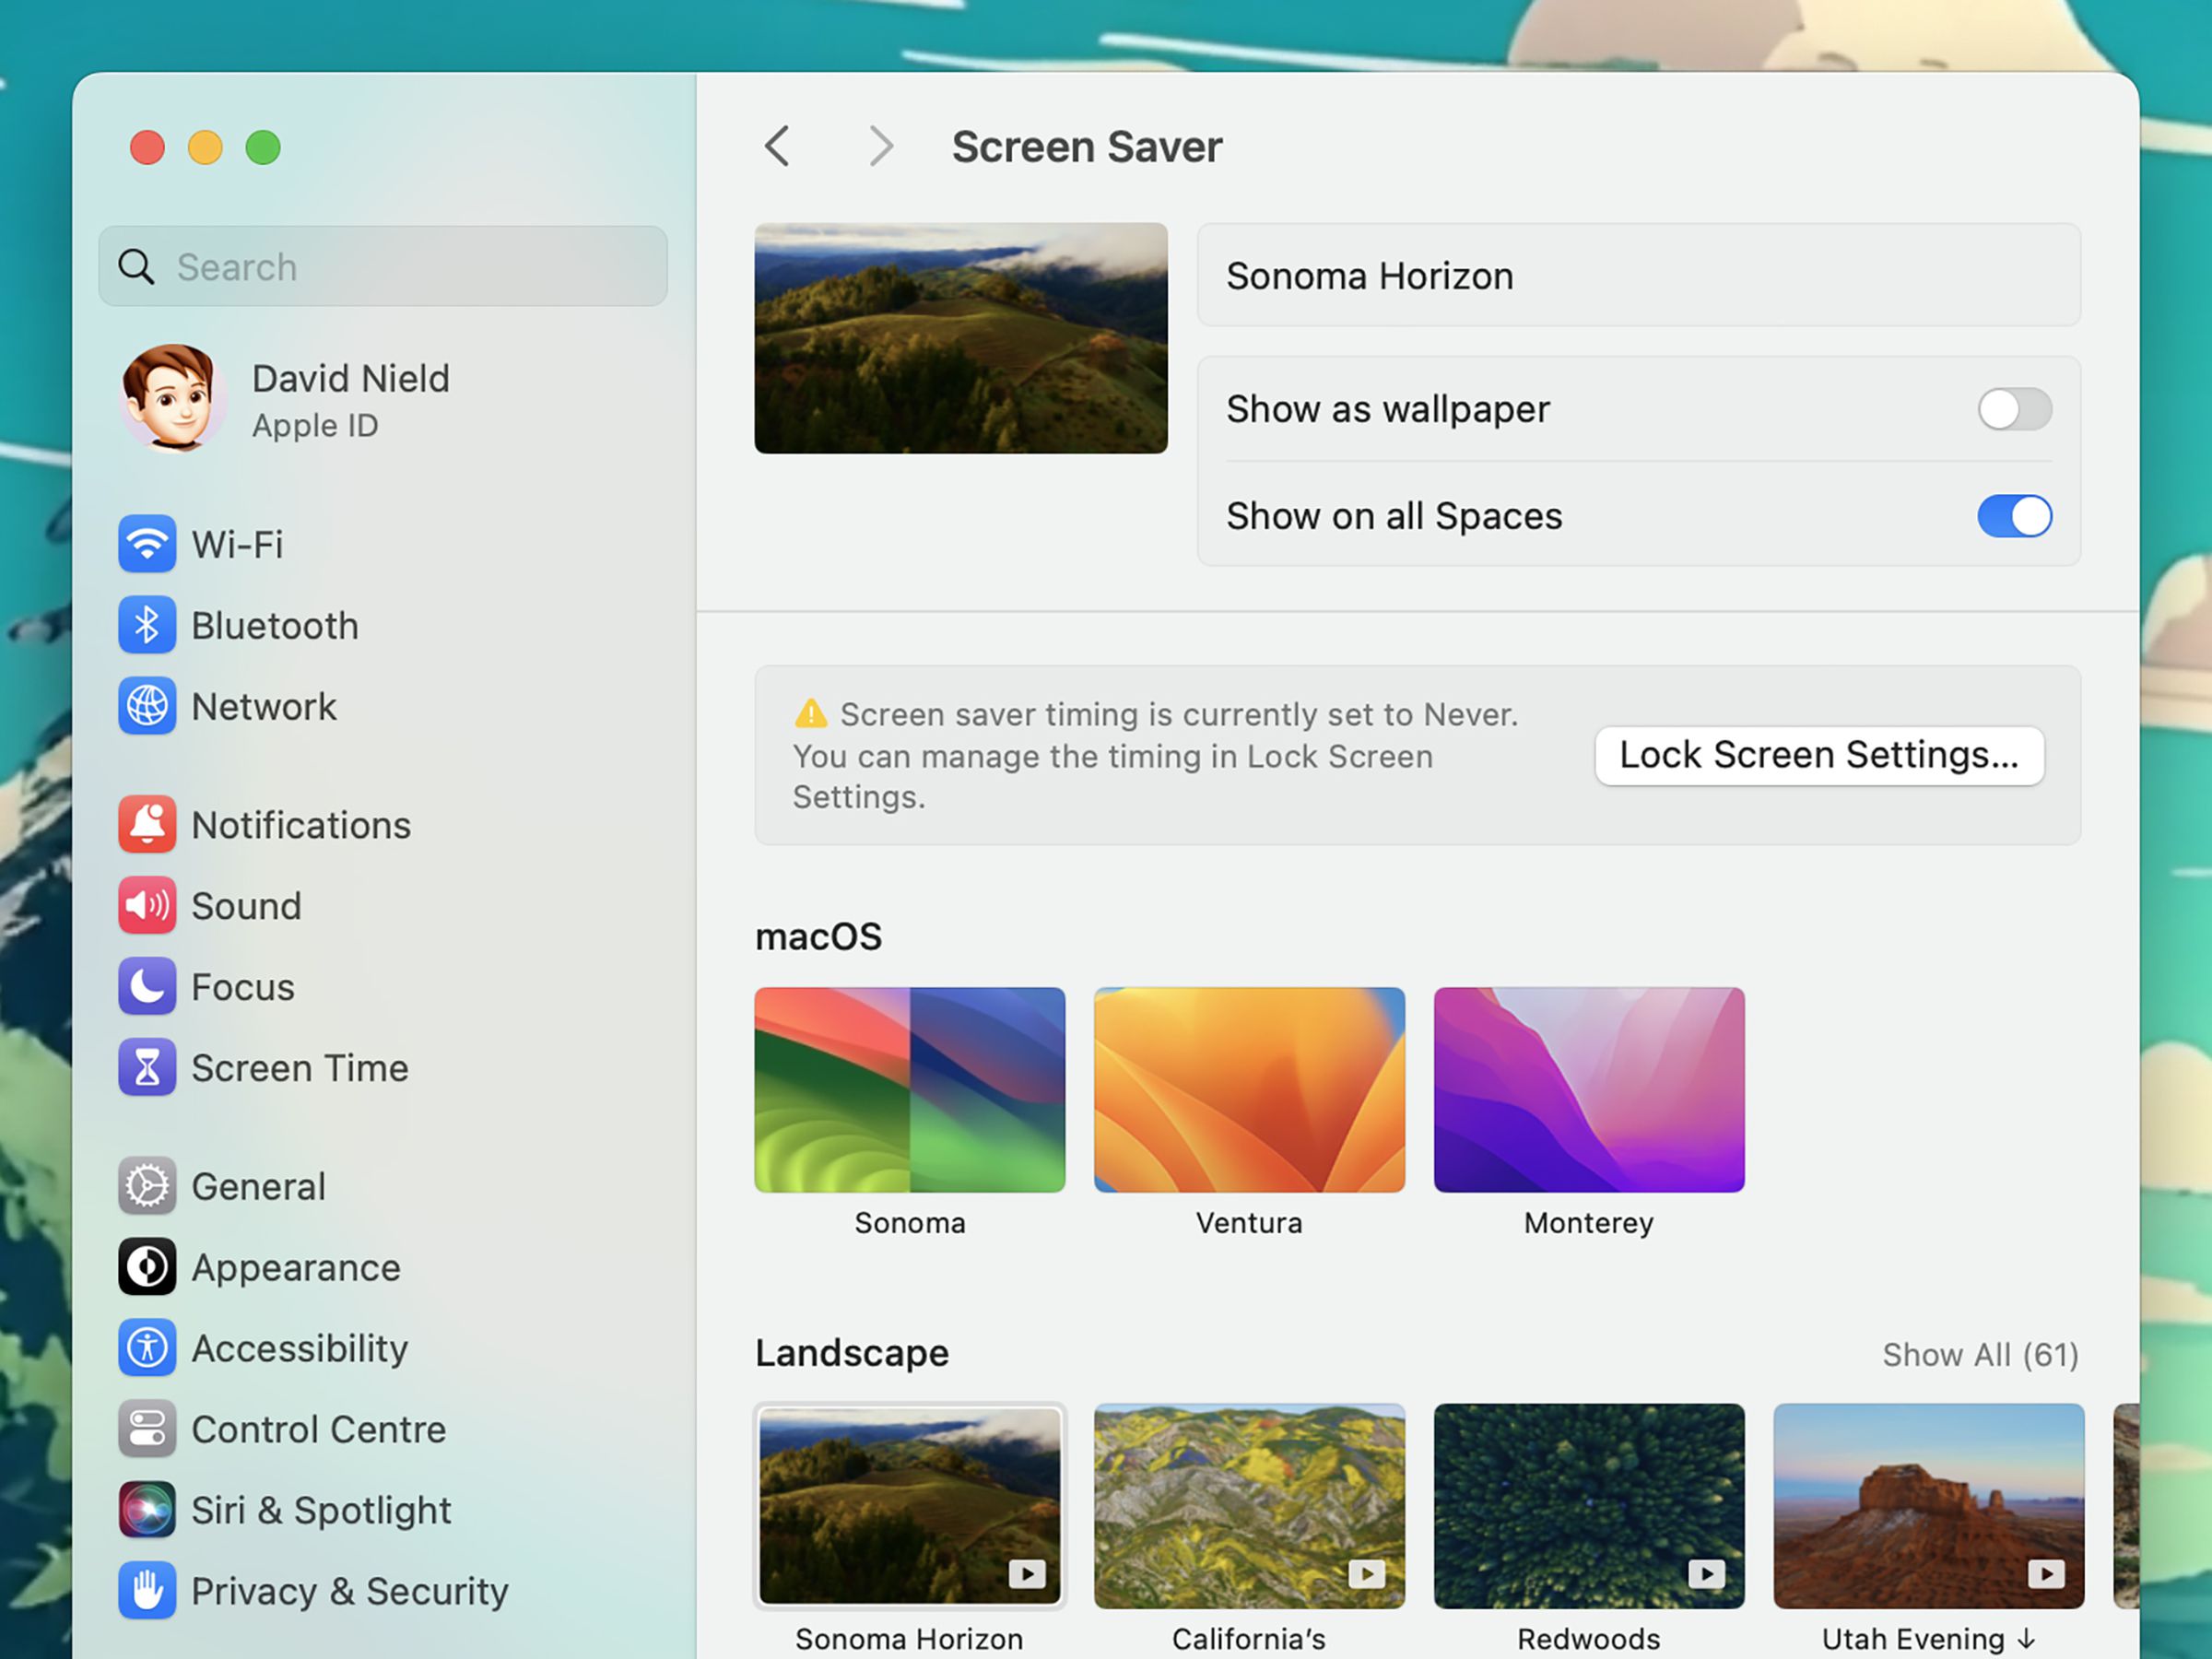Expand Landscape with Show All (61)
The image size is (2212, 1659).
[x=1978, y=1354]
